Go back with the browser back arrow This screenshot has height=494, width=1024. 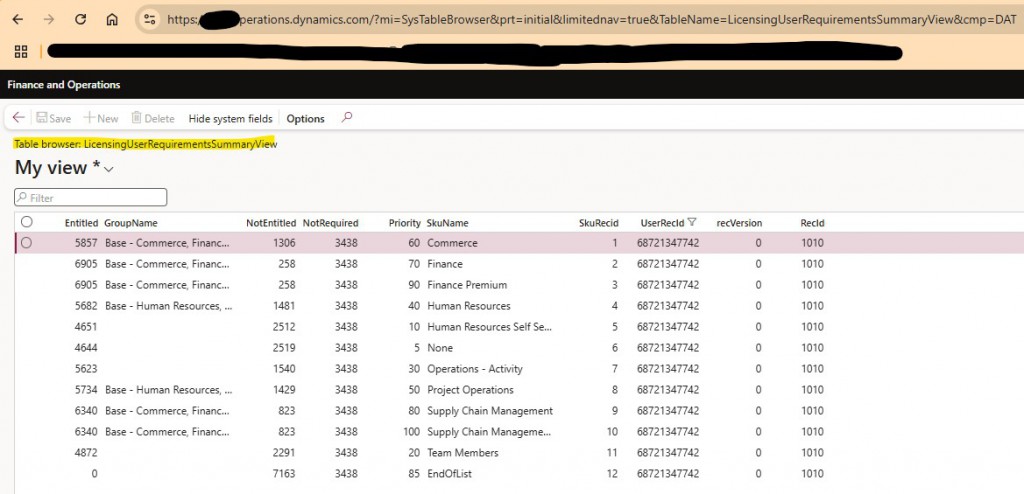pos(18,20)
